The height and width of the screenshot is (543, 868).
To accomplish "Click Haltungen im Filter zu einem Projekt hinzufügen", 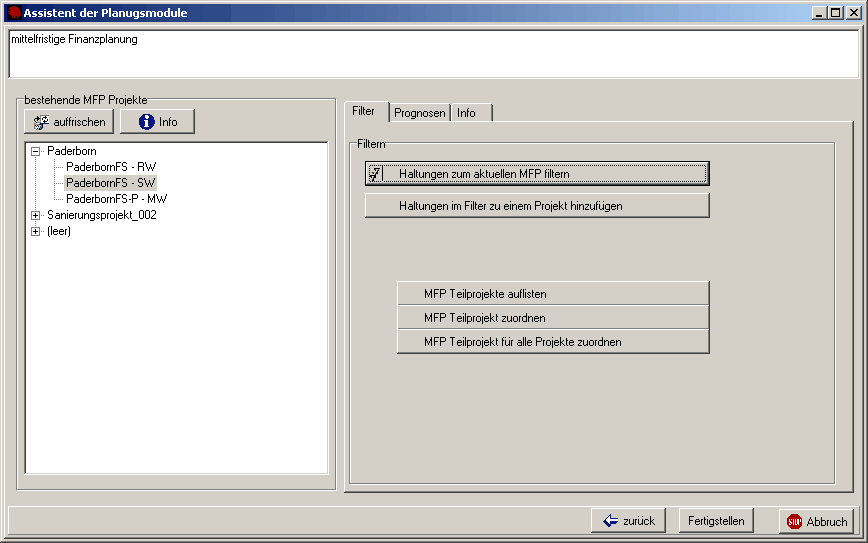I will point(537,205).
